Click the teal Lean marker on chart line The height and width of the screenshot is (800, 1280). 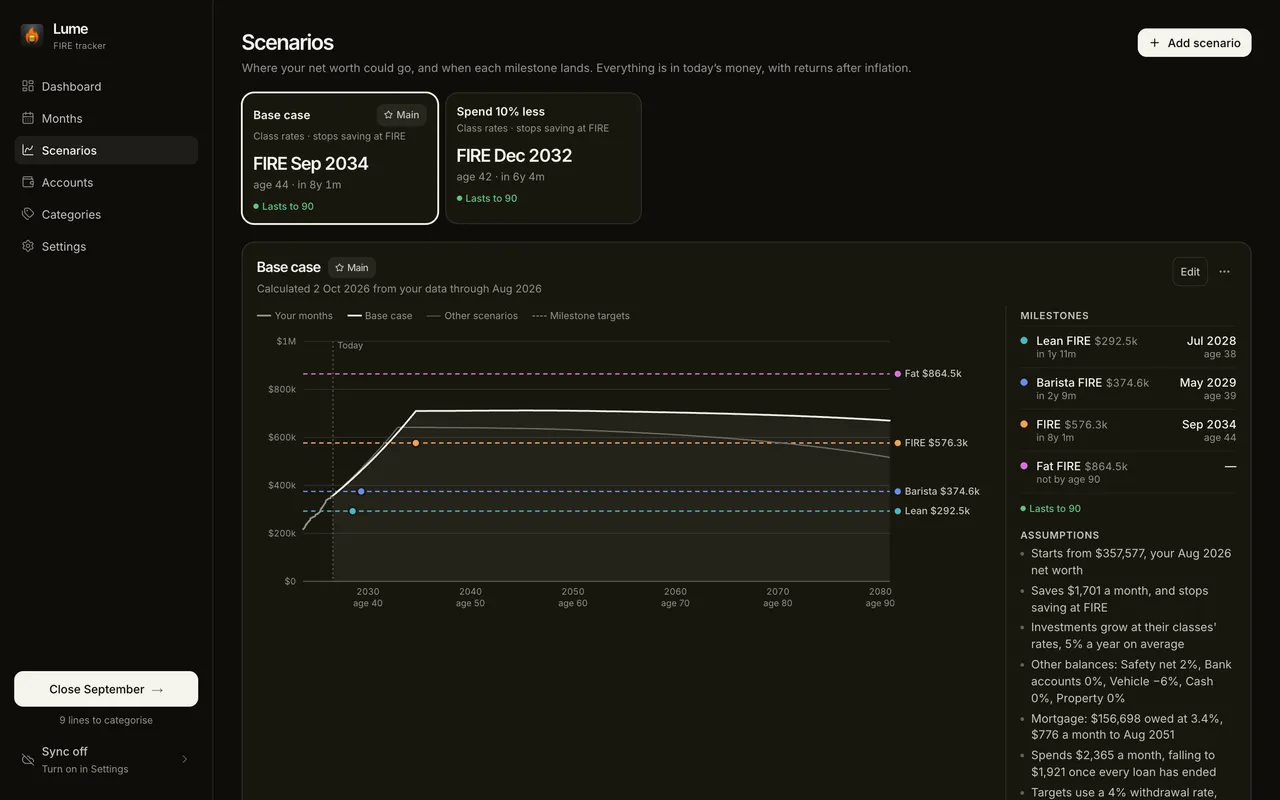pos(352,511)
